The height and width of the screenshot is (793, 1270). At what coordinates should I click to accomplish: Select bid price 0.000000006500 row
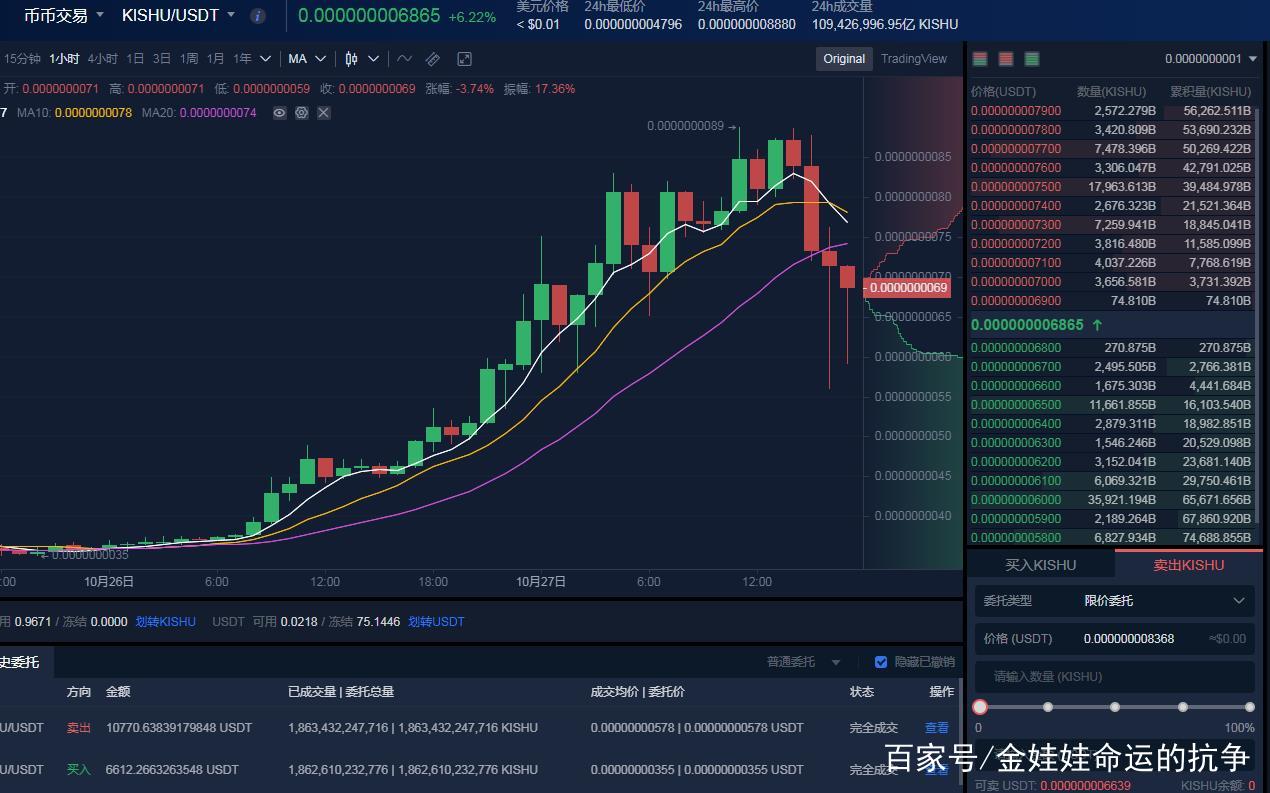[1111, 405]
